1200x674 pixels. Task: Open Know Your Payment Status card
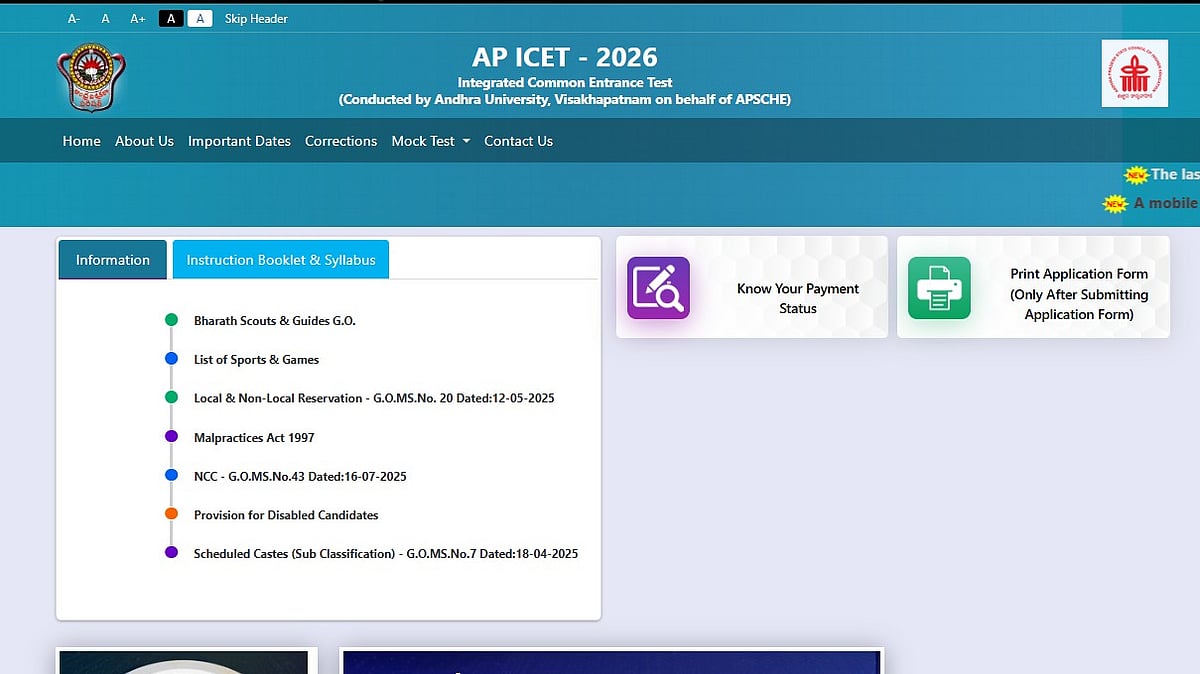797,298
